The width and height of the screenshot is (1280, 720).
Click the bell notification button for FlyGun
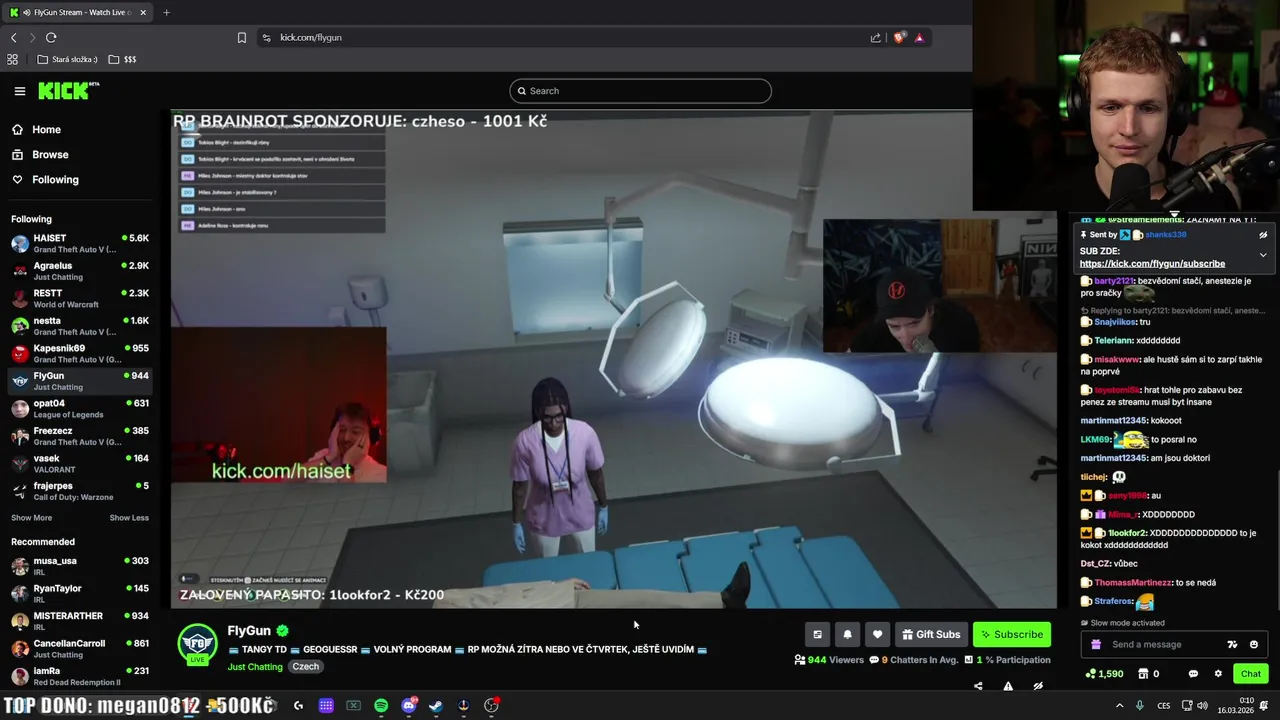pyautogui.click(x=848, y=634)
